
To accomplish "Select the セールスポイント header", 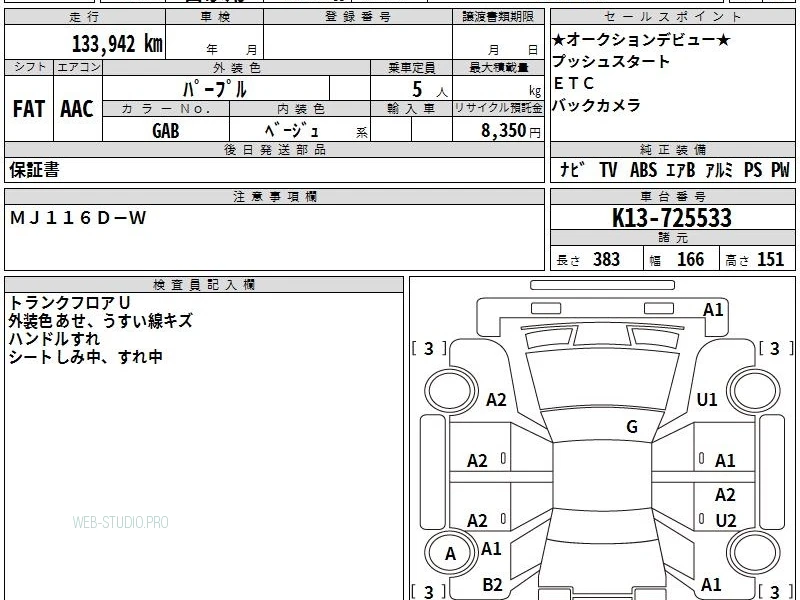I will click(x=672, y=17).
